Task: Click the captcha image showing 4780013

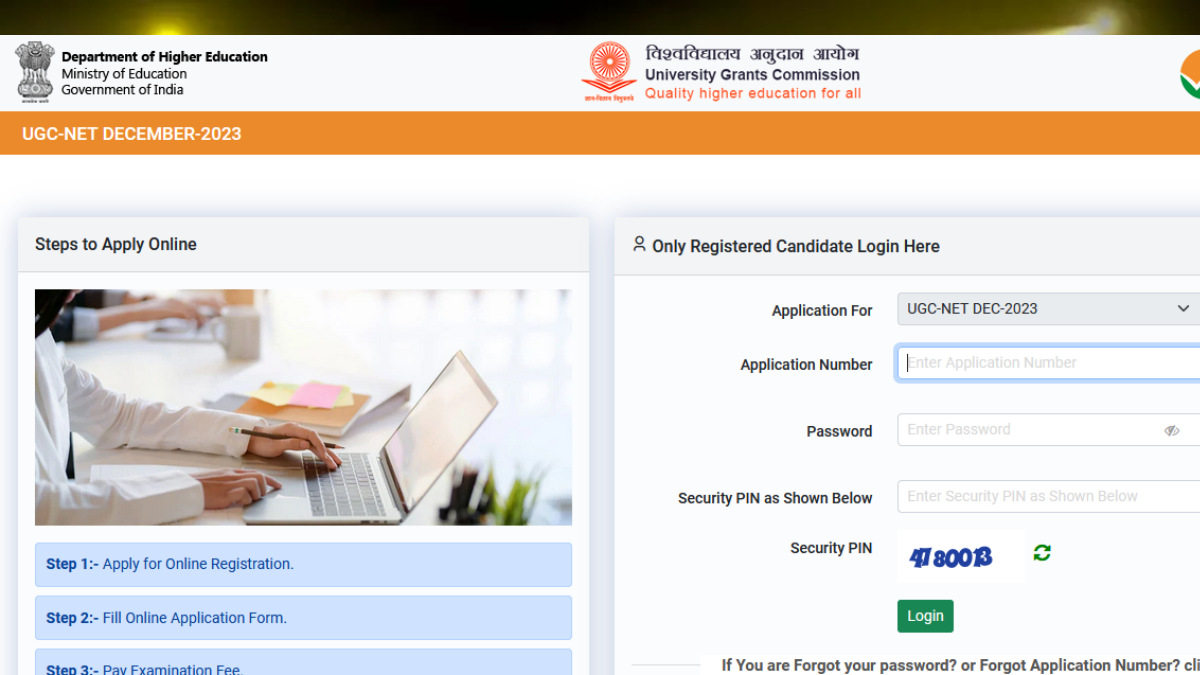Action: point(960,557)
